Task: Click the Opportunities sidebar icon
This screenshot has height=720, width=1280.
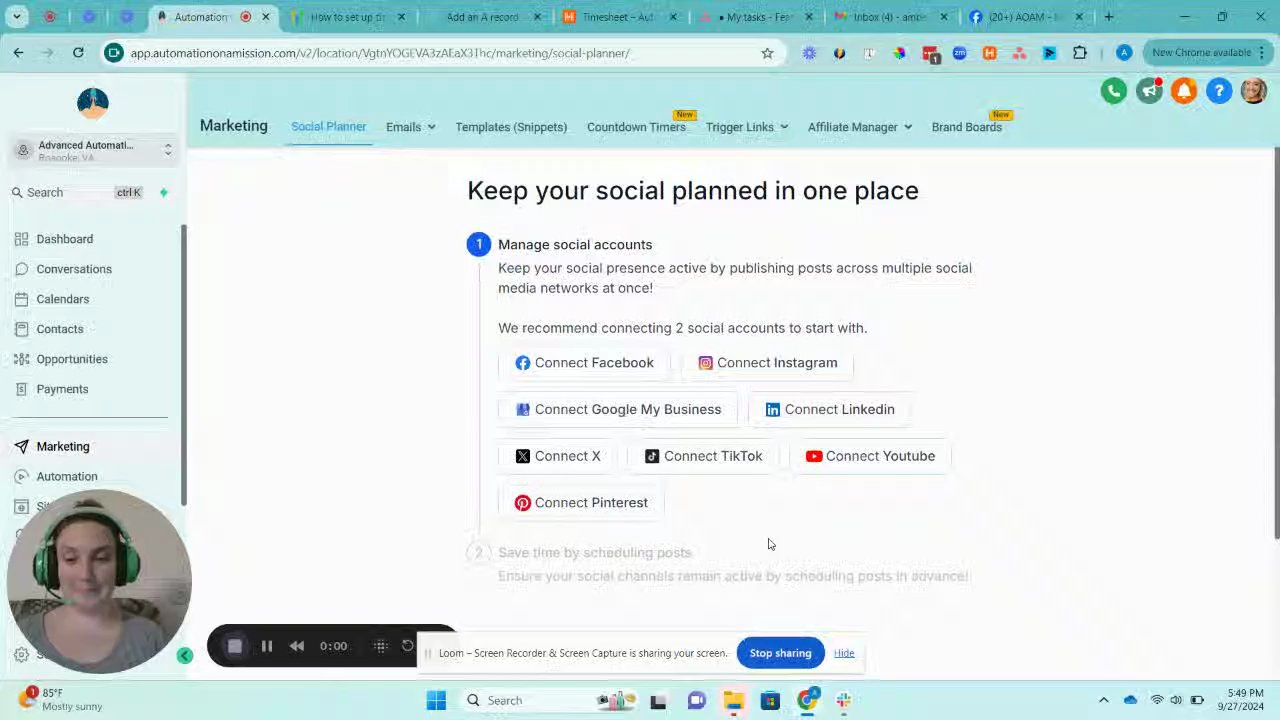Action: 21,359
